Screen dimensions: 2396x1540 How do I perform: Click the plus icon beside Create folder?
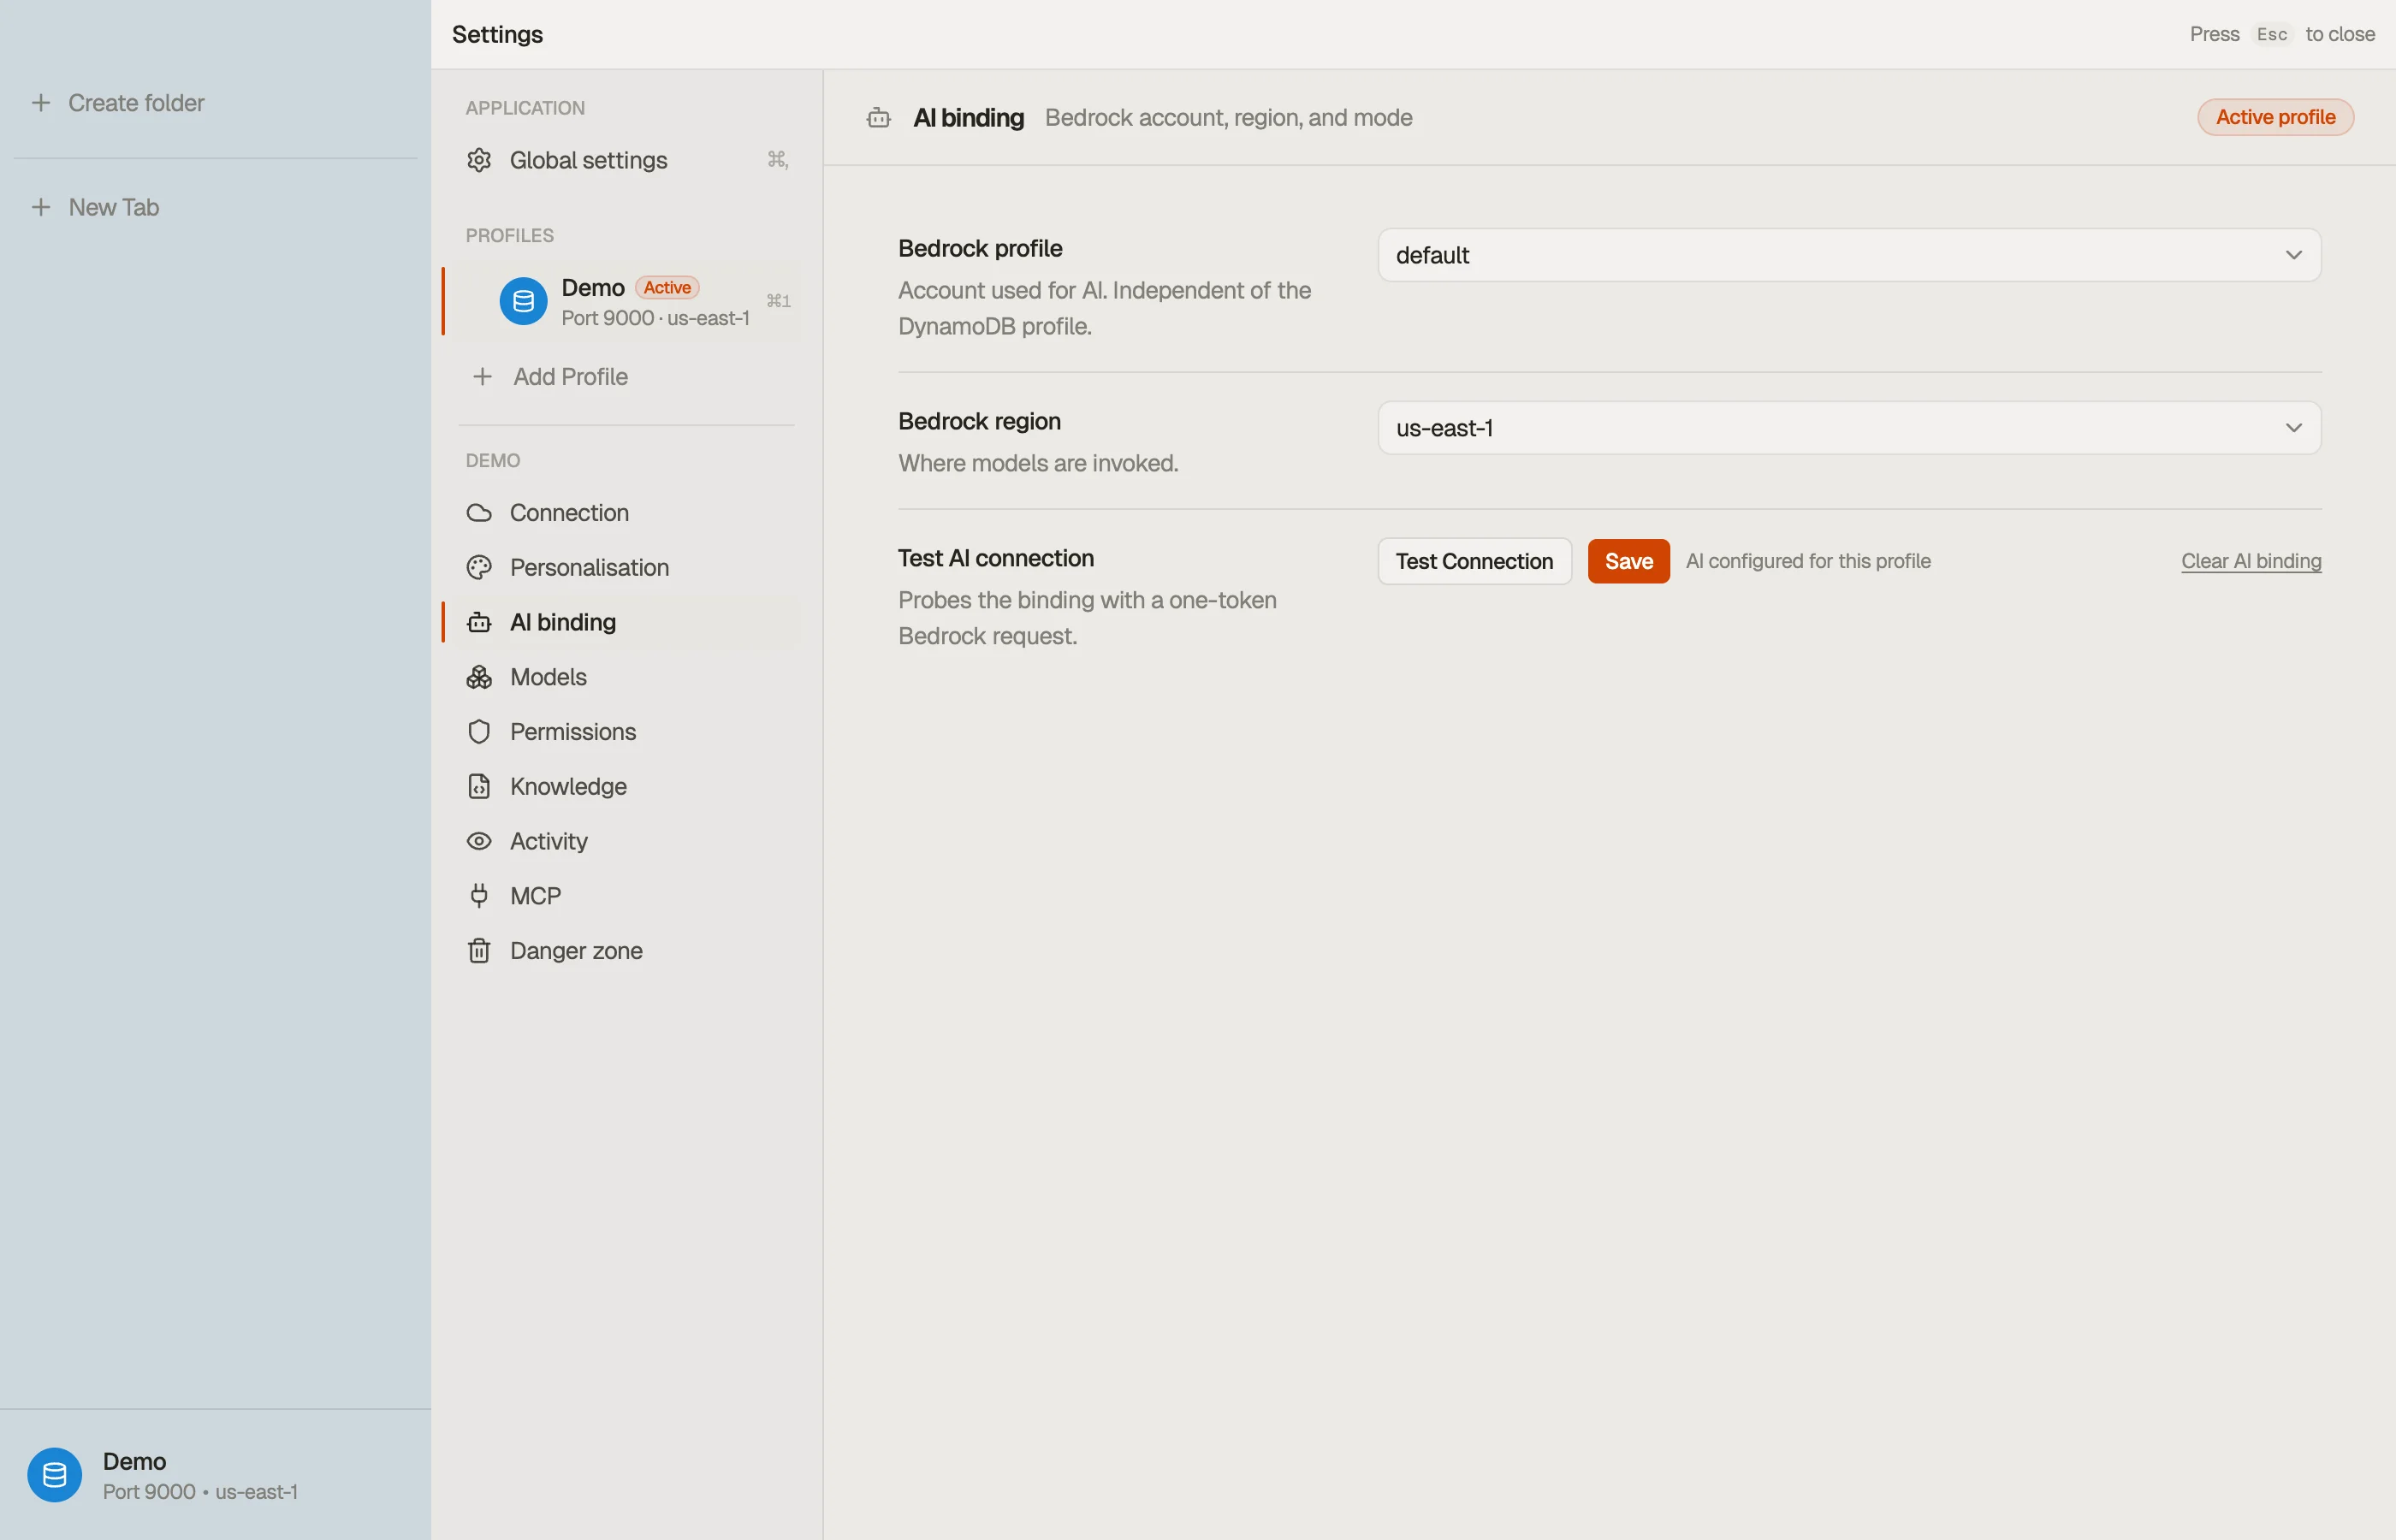pyautogui.click(x=41, y=103)
